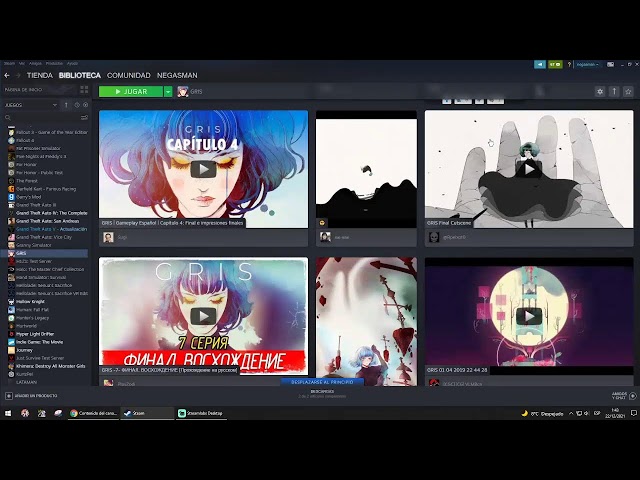640x480 pixels.
Task: Open the Ayuda menu
Action: [72, 63]
